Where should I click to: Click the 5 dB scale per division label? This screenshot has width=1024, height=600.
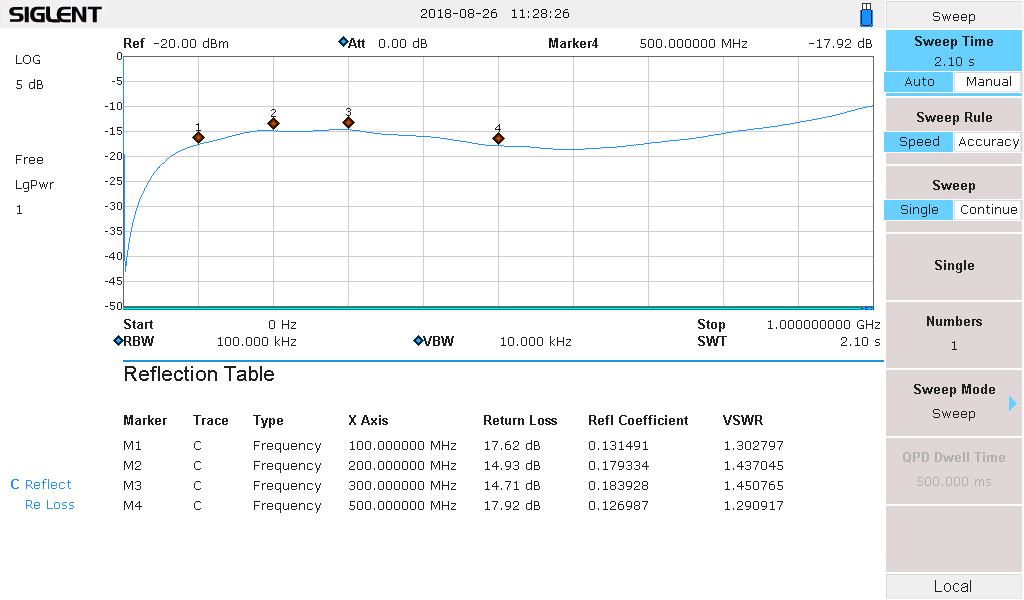click(29, 85)
